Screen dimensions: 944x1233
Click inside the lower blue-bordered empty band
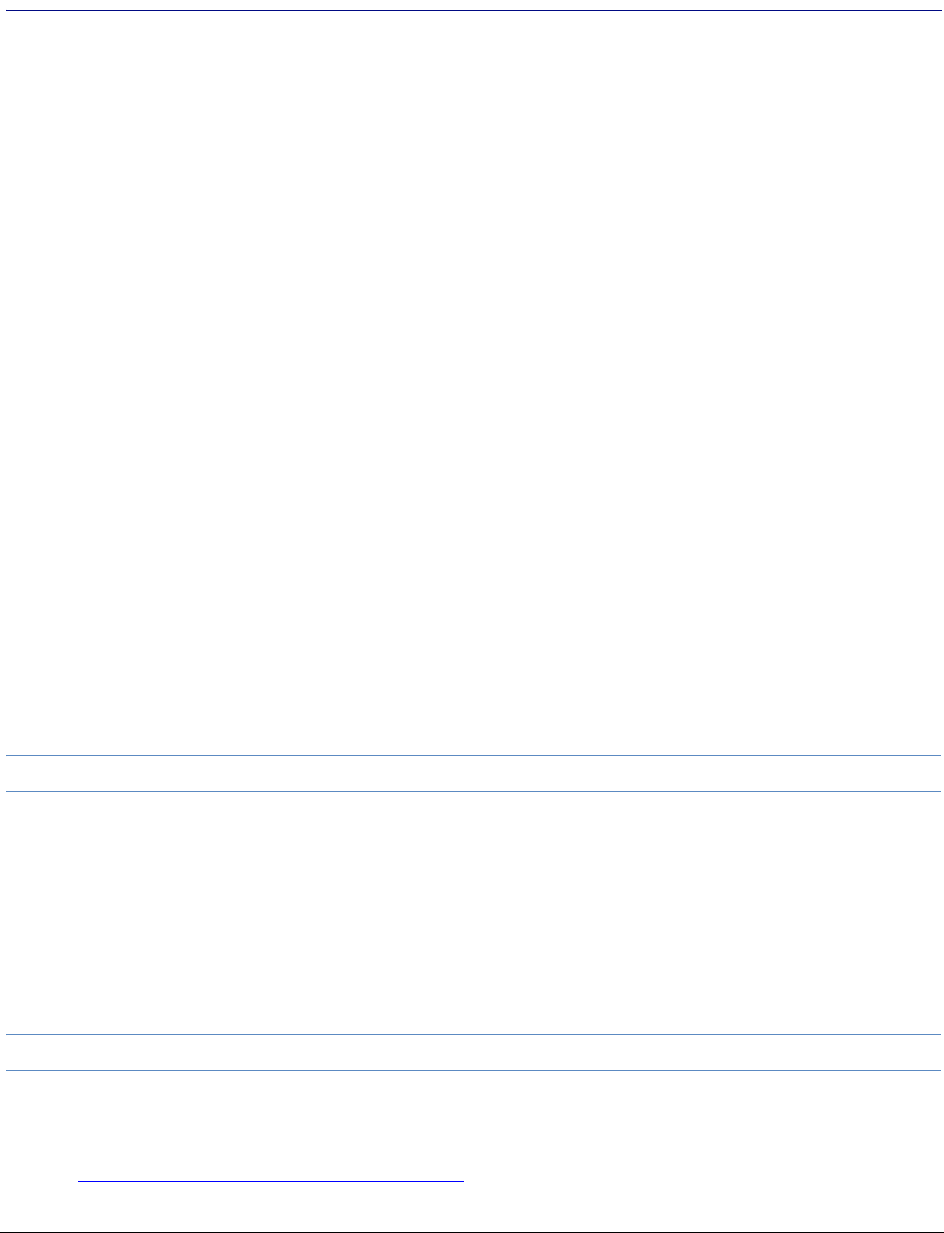pyautogui.click(x=472, y=1053)
